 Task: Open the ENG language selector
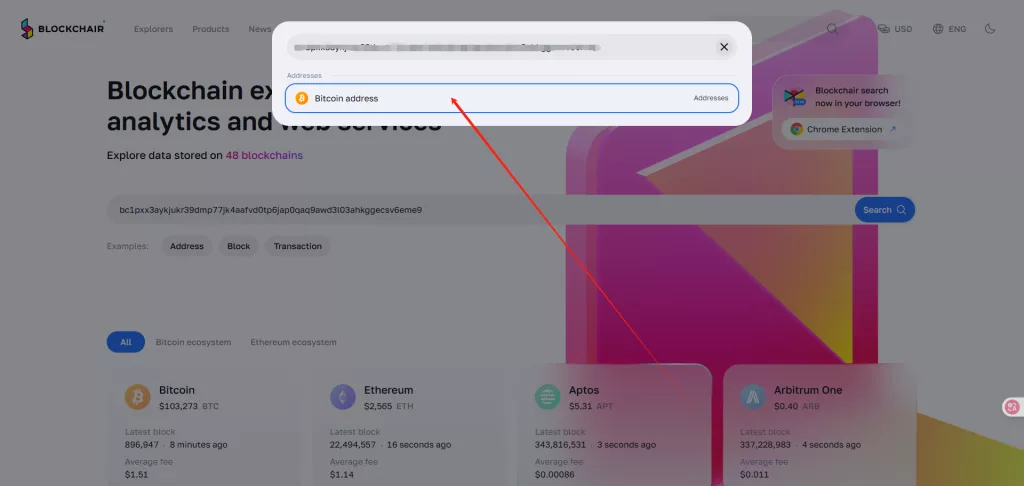point(950,29)
